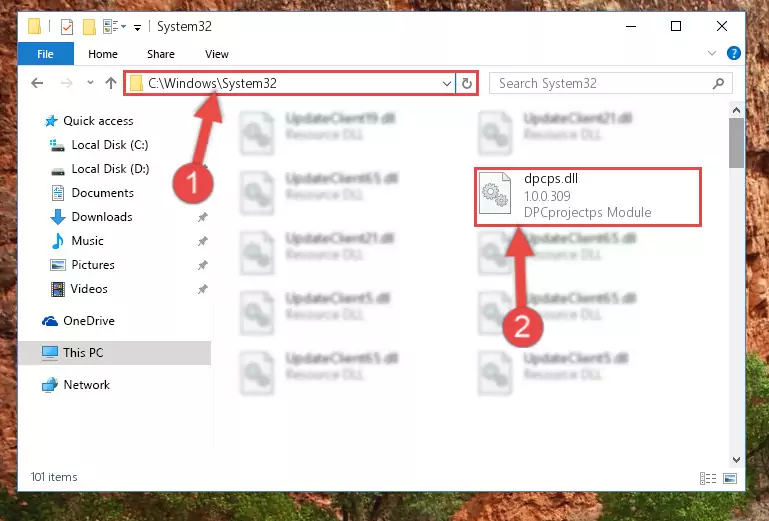Click the Properties quick access toolbar icon
The width and height of the screenshot is (769, 521).
pos(67,27)
